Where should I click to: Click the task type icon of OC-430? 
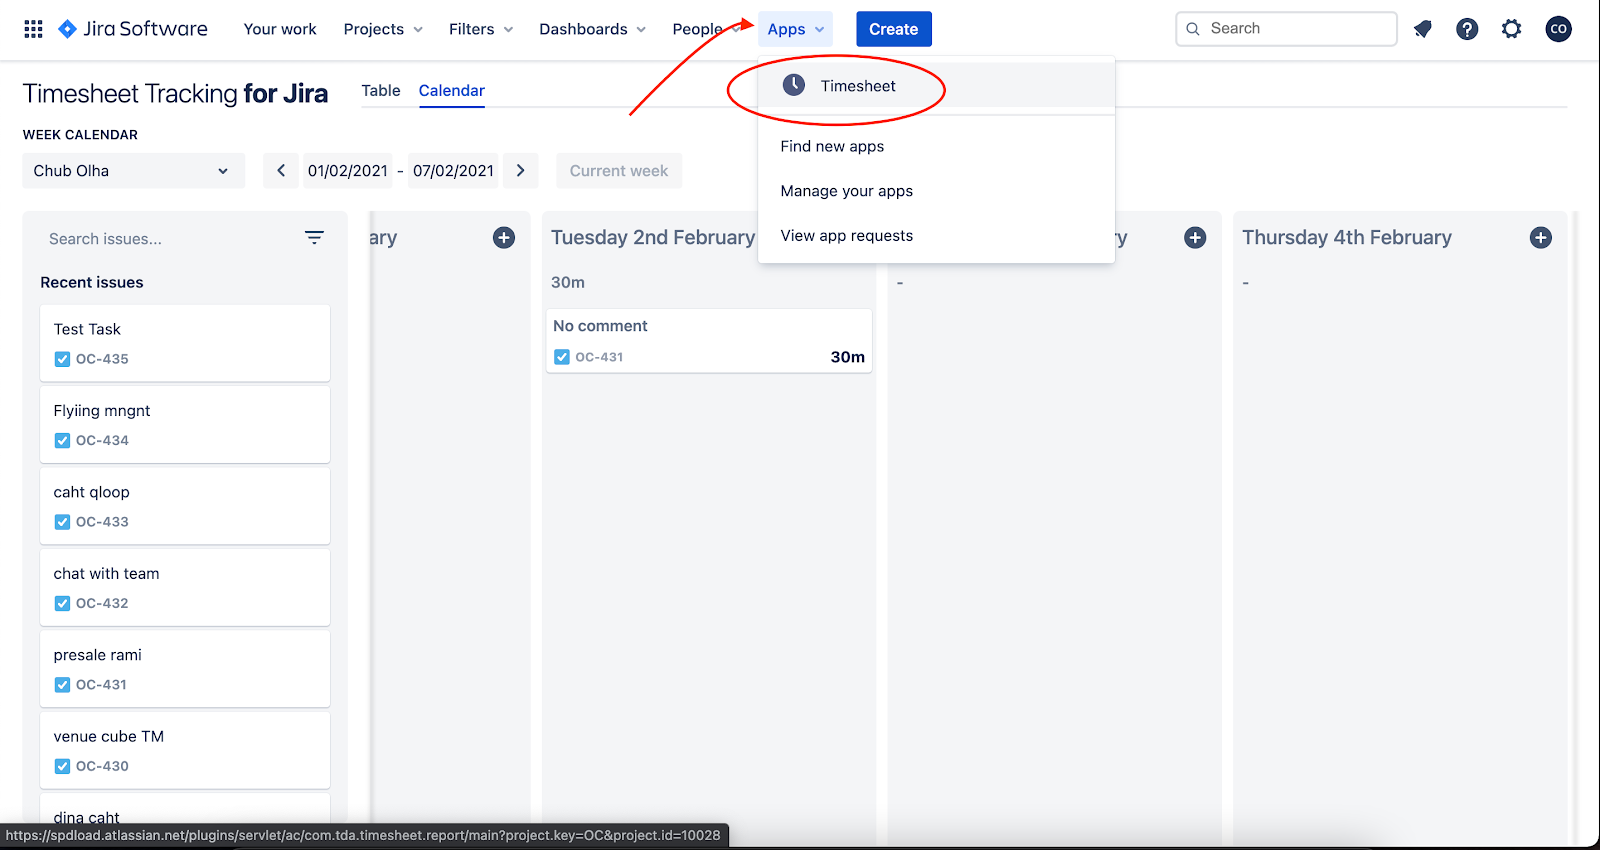[62, 766]
